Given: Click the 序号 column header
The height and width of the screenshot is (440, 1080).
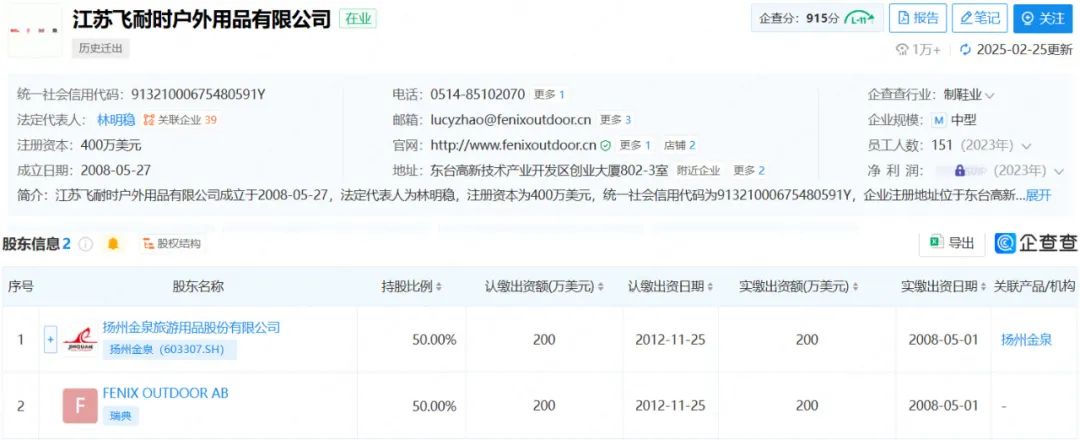Looking at the screenshot, I should coord(21,286).
